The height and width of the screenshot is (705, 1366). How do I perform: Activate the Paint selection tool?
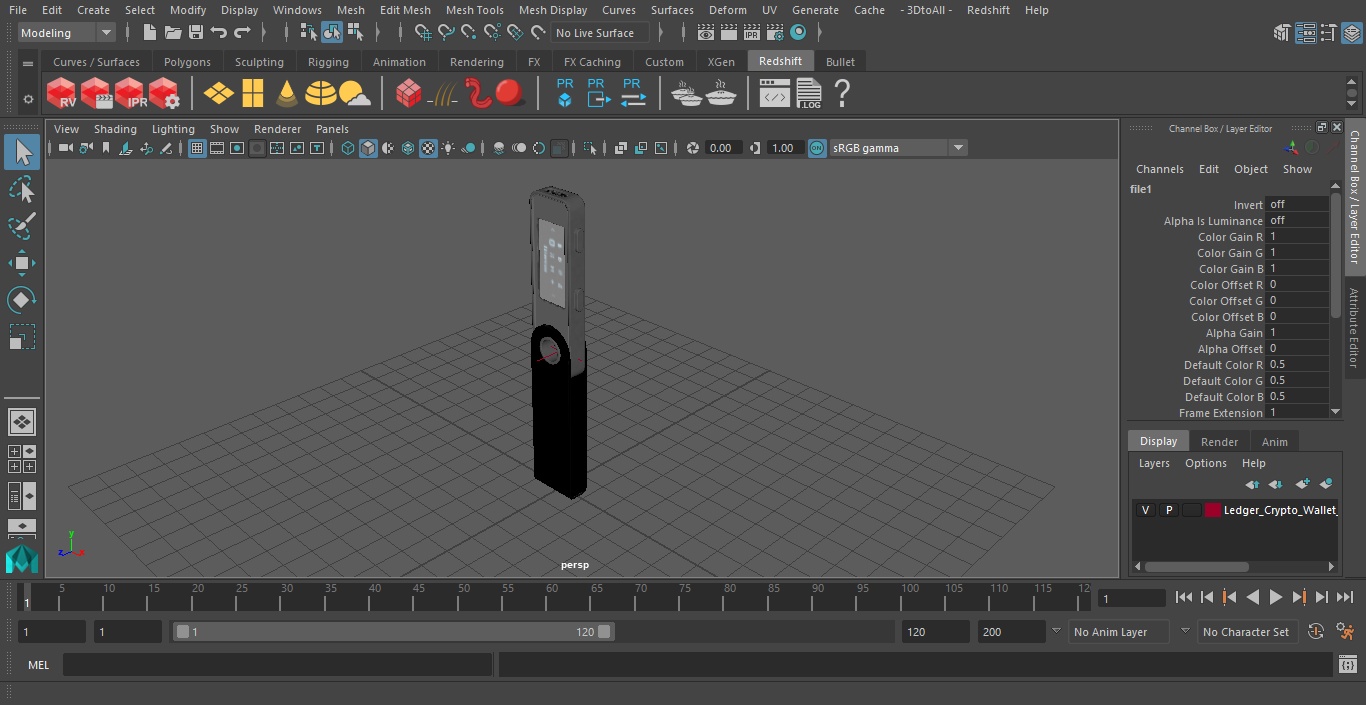(x=22, y=226)
